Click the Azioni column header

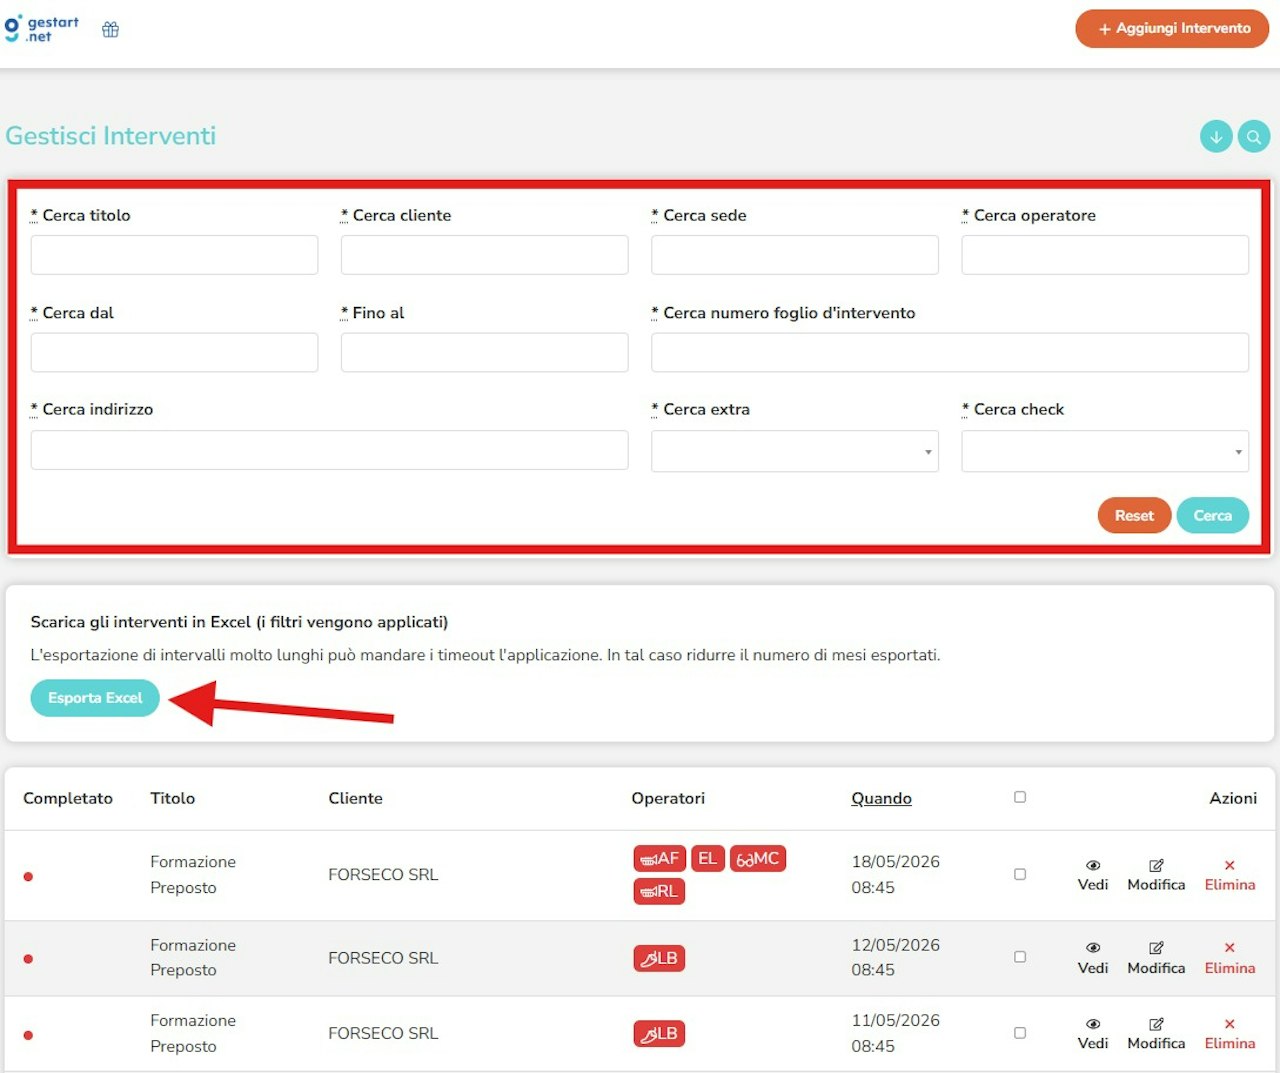1233,798
